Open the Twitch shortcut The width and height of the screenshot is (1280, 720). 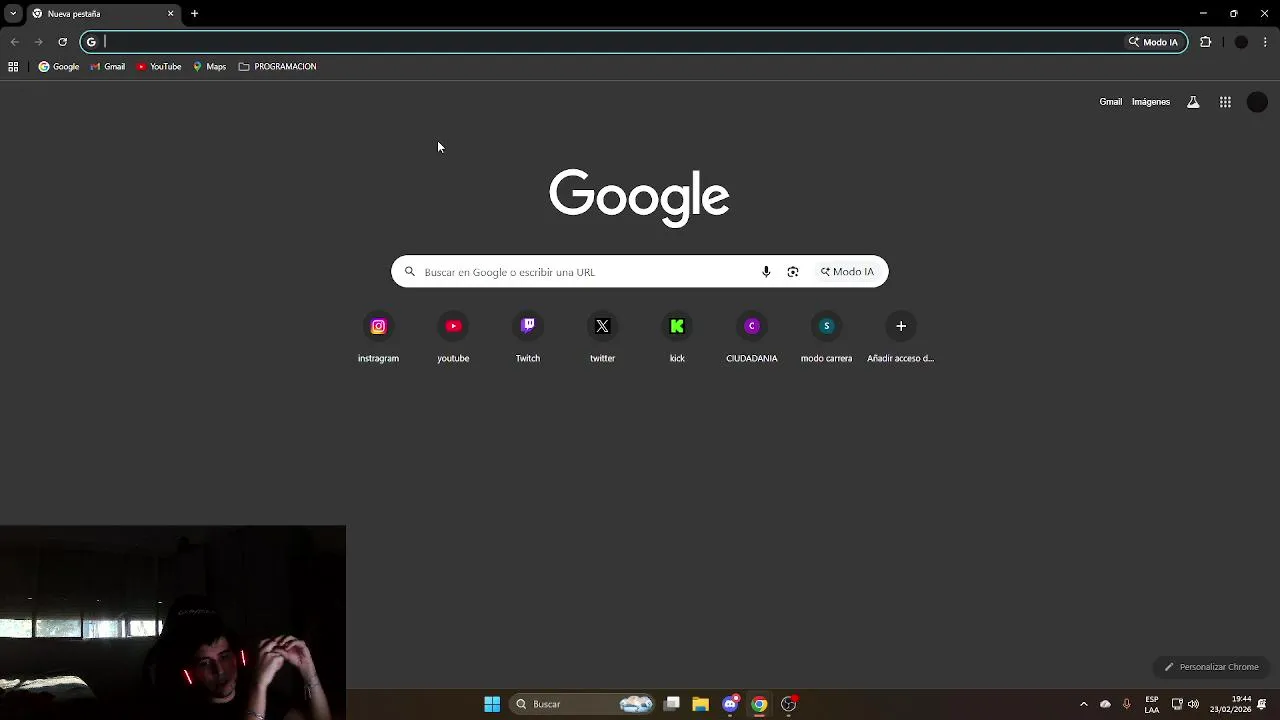click(528, 338)
